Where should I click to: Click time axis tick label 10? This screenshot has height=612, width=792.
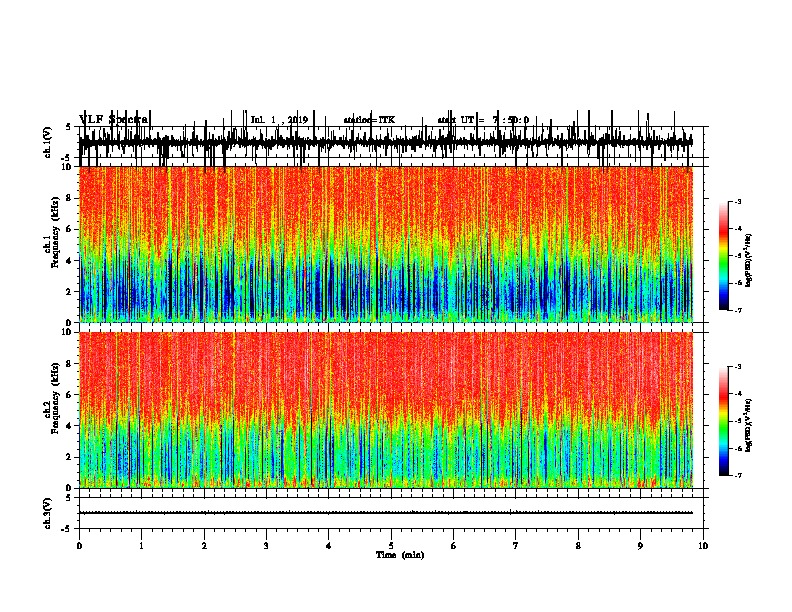pos(703,546)
